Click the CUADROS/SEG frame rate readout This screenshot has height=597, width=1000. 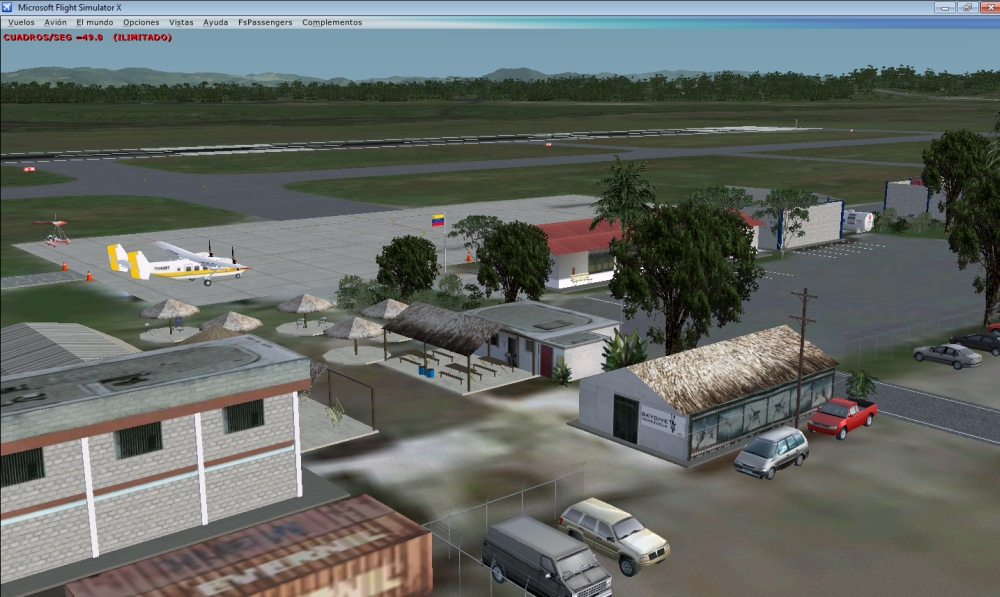pos(88,38)
